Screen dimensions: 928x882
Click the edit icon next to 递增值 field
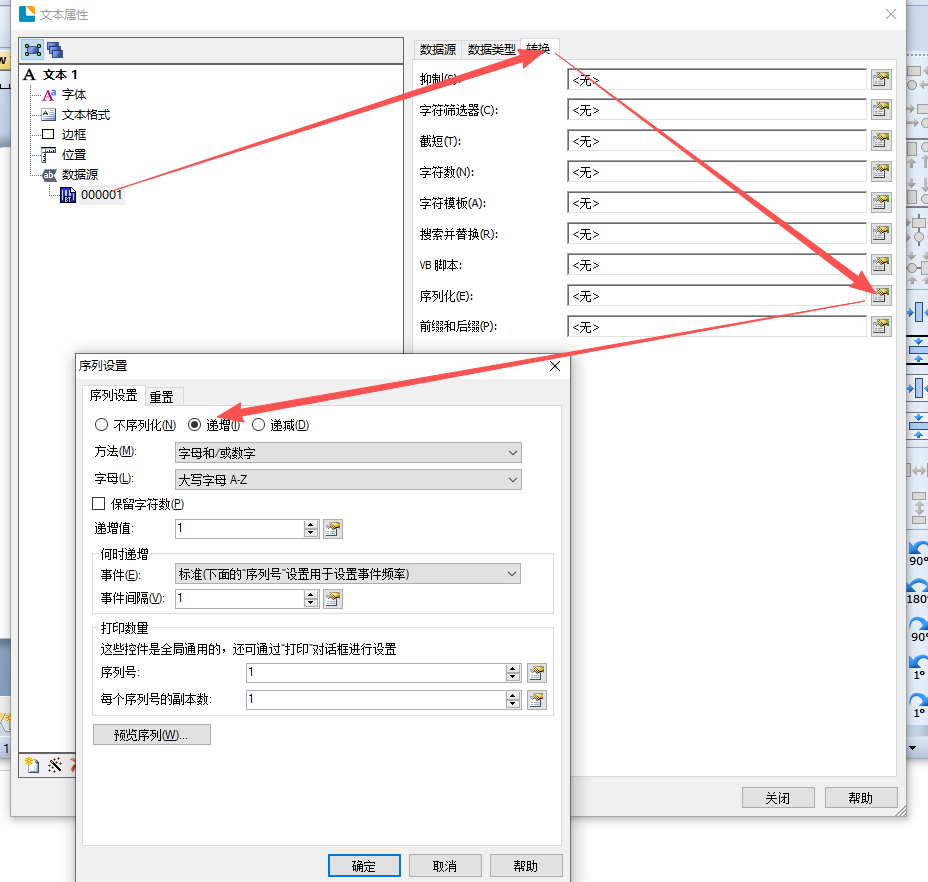333,529
